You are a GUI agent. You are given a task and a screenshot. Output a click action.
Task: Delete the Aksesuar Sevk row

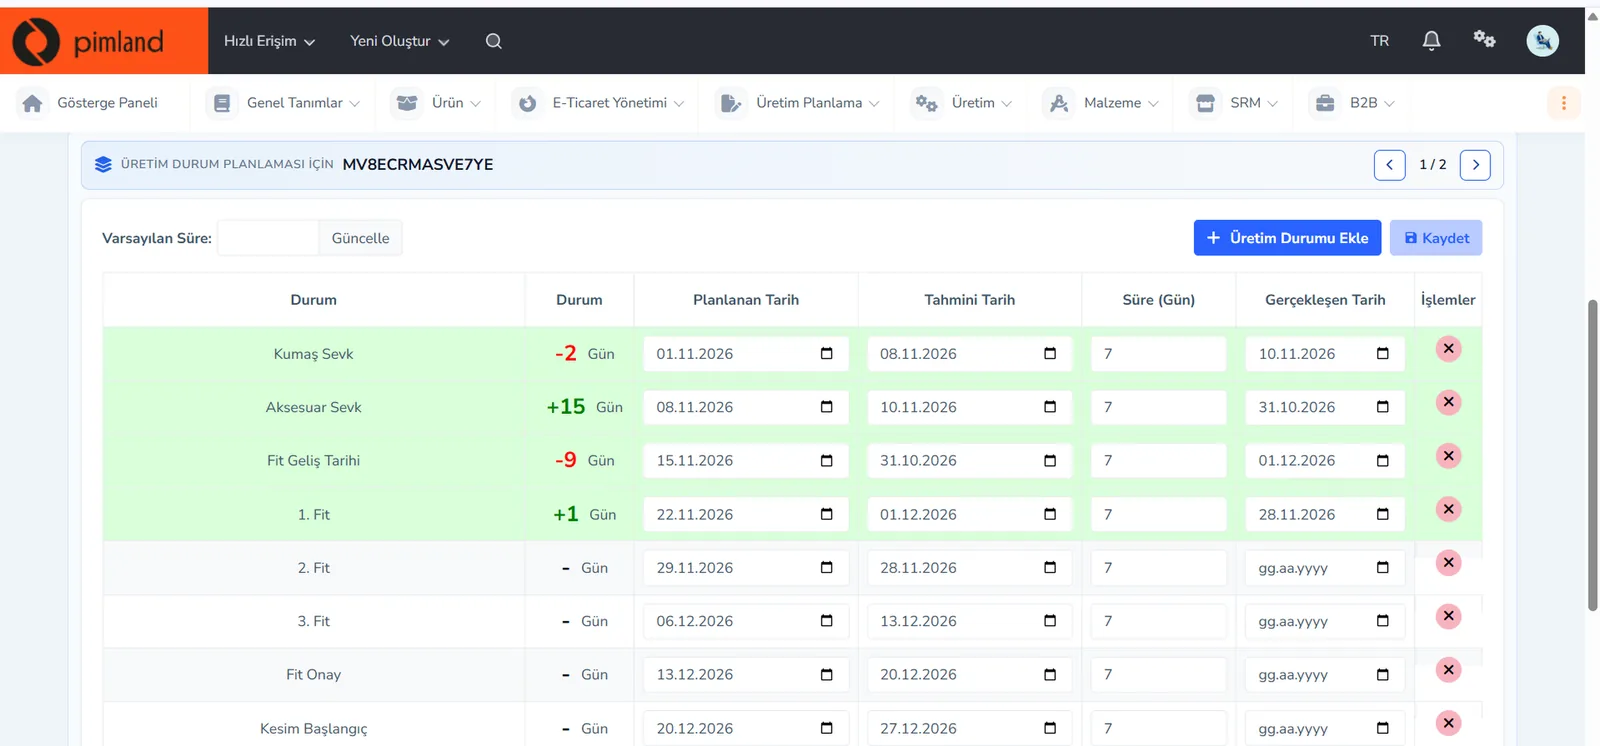[x=1448, y=402]
